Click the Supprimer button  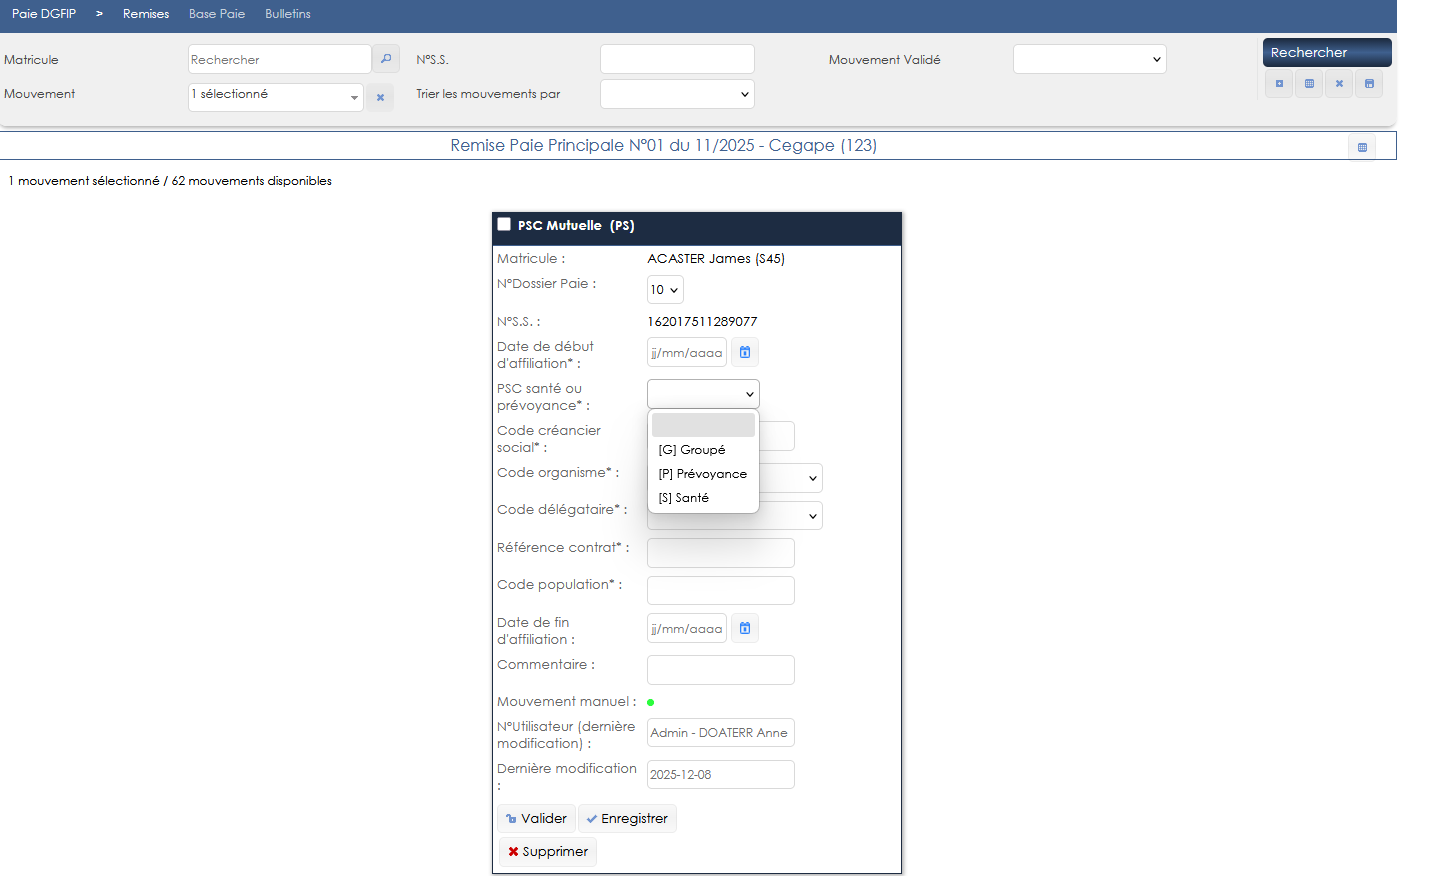pos(548,852)
